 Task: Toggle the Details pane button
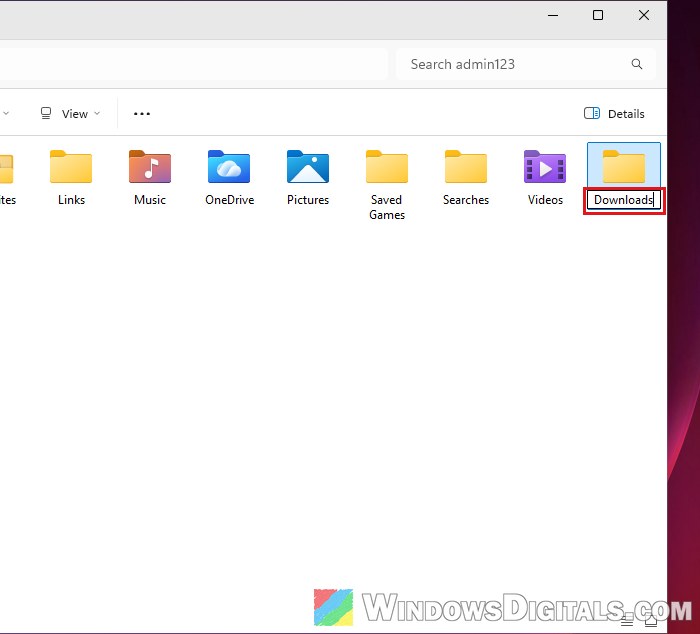pos(614,114)
